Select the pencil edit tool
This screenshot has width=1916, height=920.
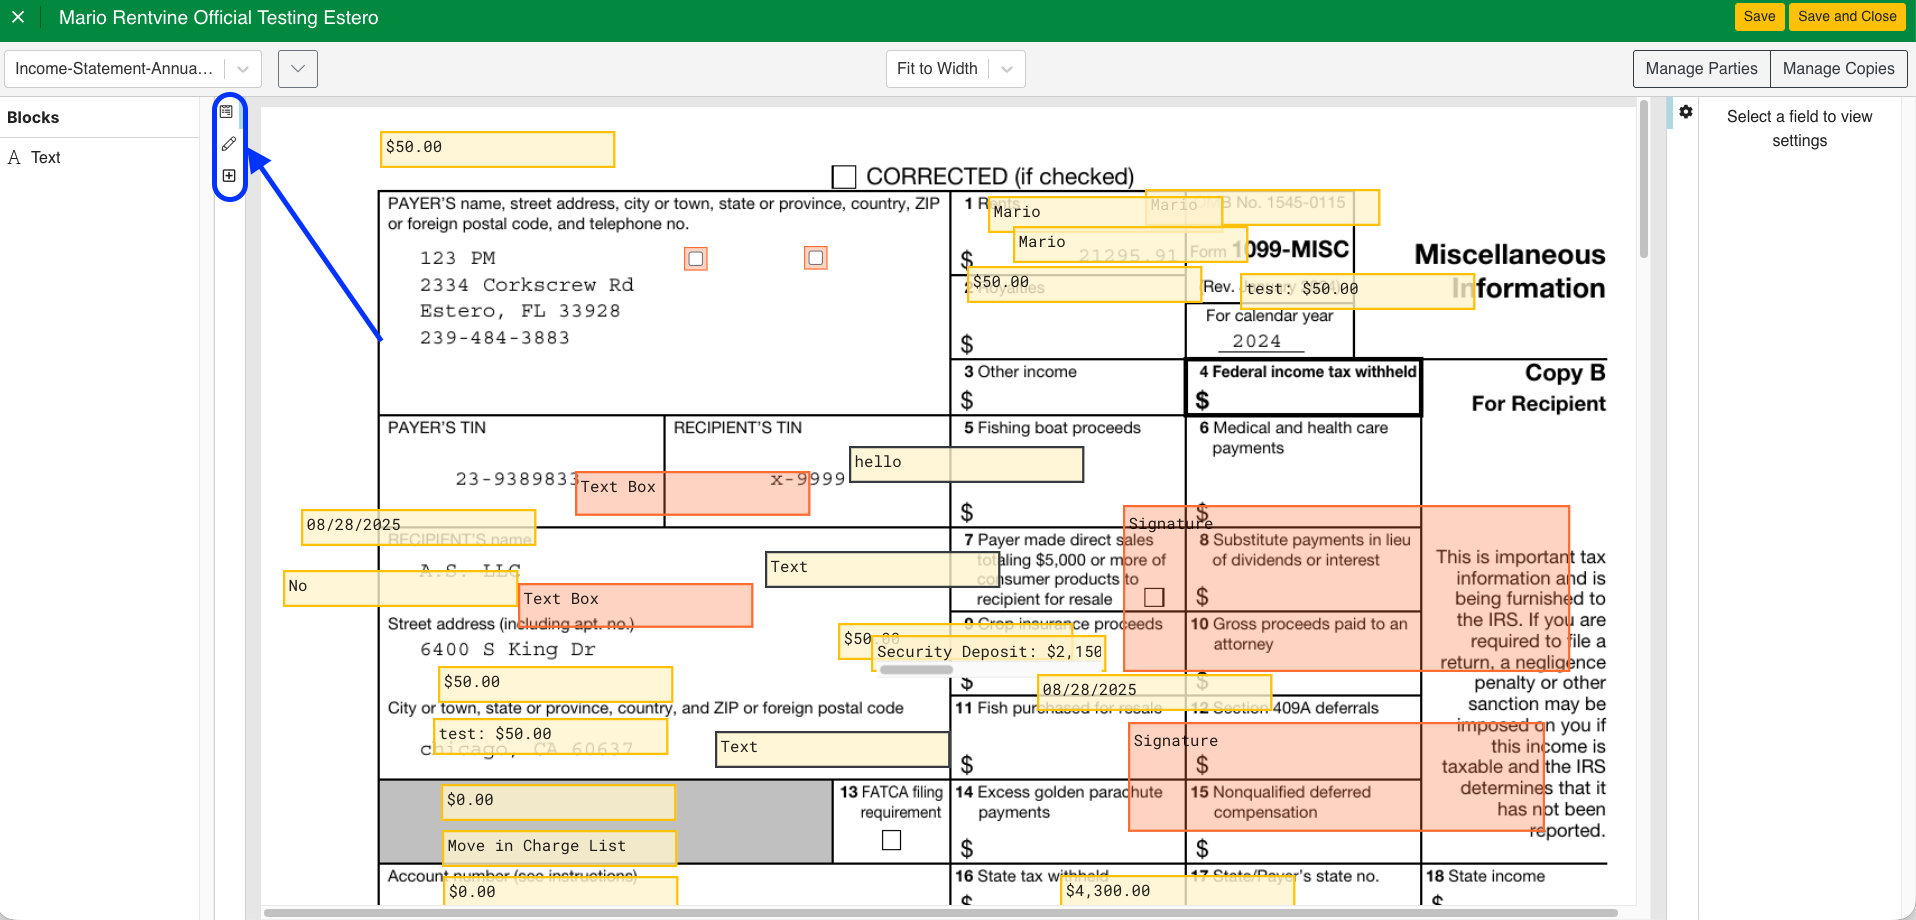click(x=229, y=144)
